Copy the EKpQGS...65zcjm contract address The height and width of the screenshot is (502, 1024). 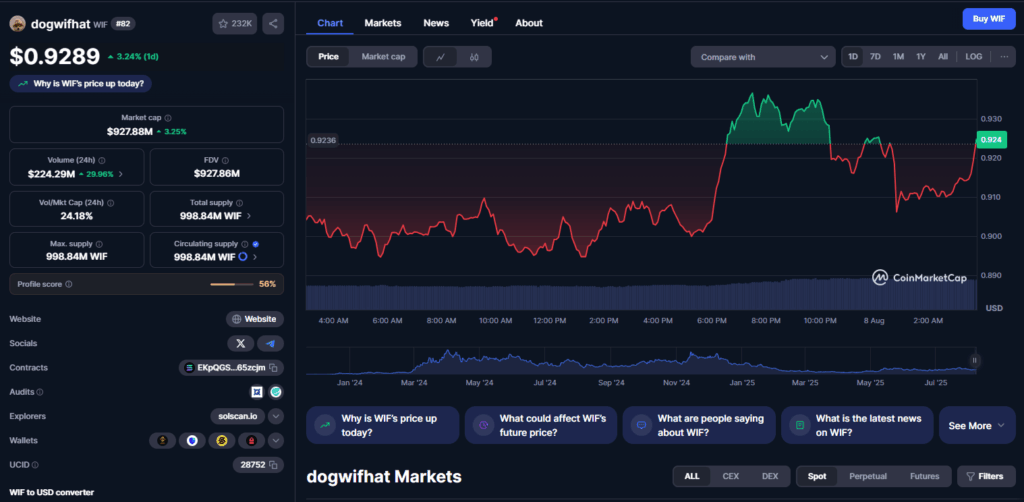pyautogui.click(x=274, y=368)
